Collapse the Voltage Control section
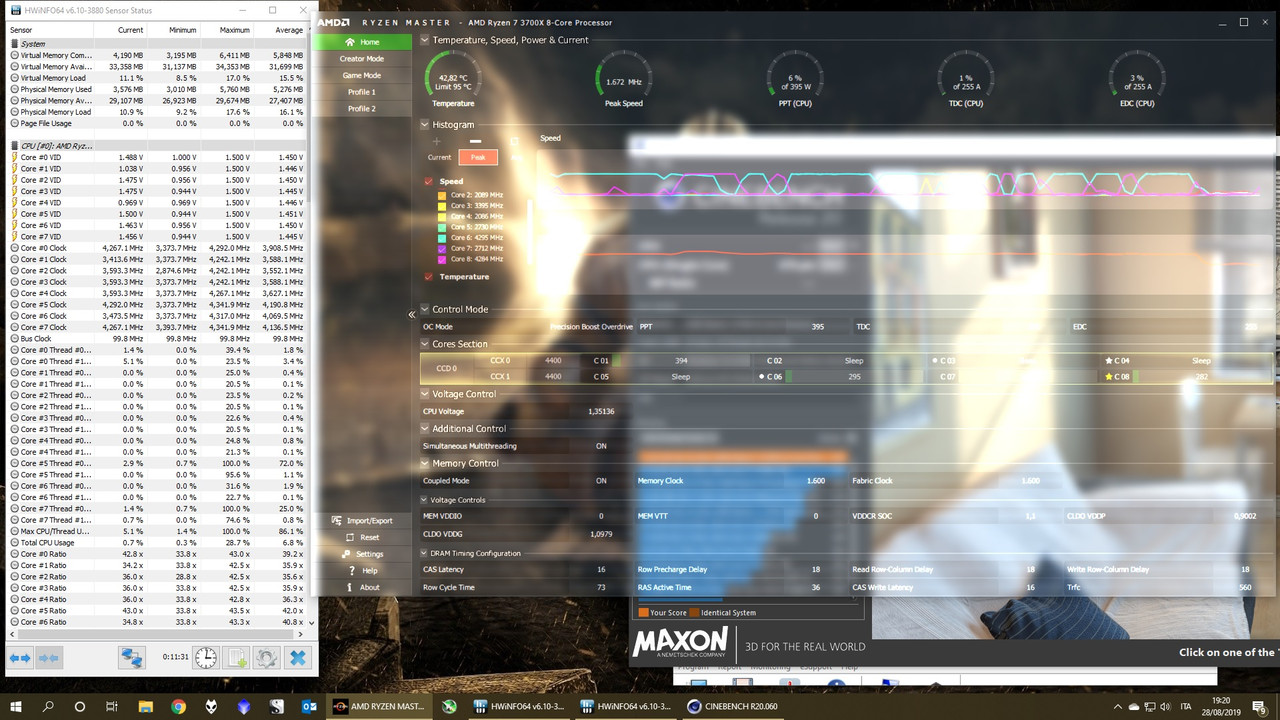The height and width of the screenshot is (720, 1280). click(425, 394)
